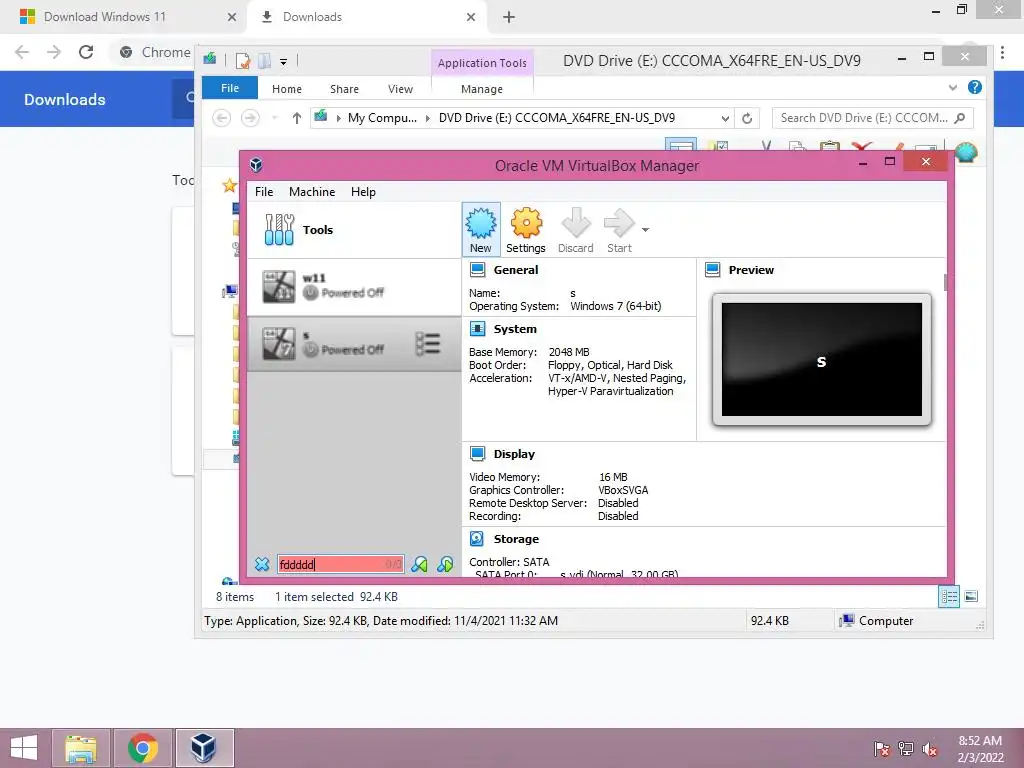Open the s machine tools list menu icon
1024x768 pixels.
428,344
